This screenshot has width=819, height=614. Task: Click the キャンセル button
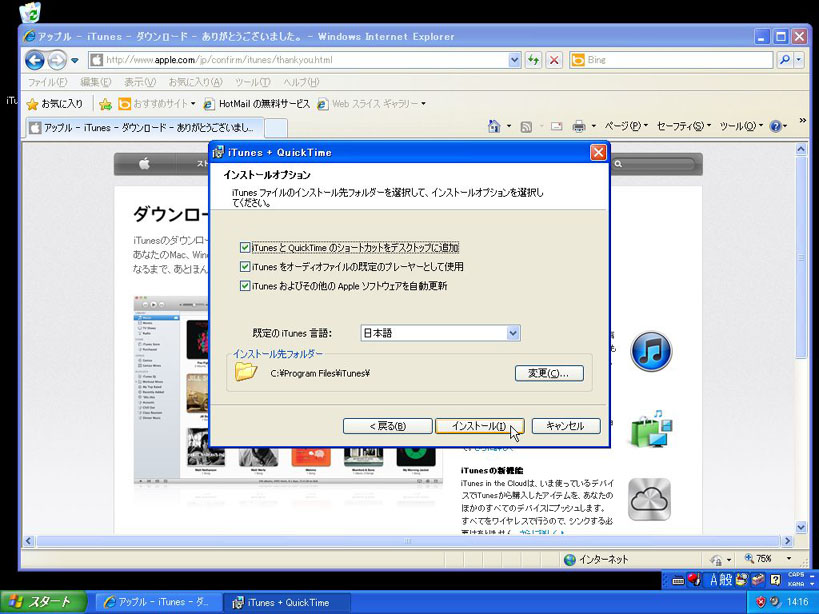click(x=566, y=426)
